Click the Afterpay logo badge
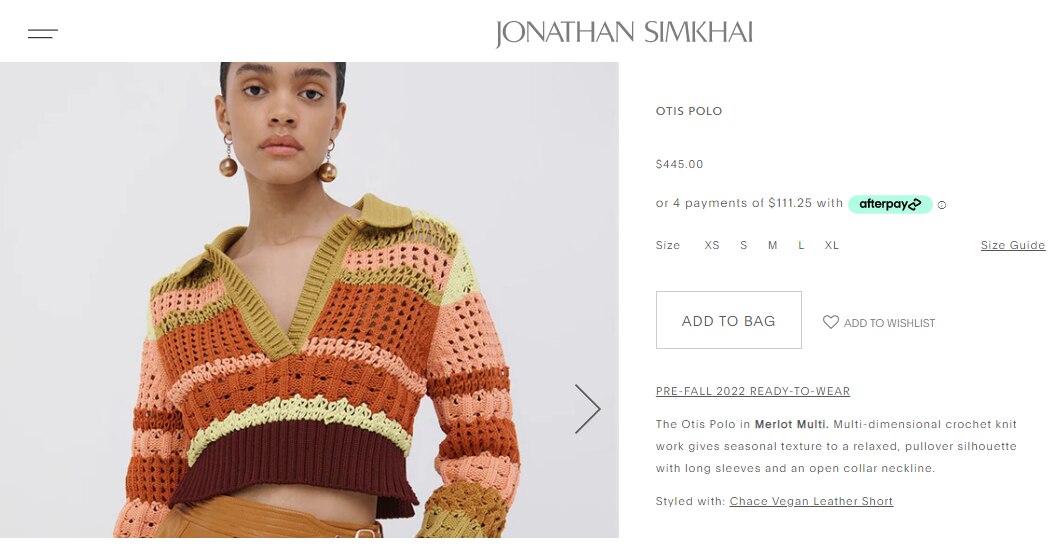This screenshot has width=1054, height=556. [890, 204]
